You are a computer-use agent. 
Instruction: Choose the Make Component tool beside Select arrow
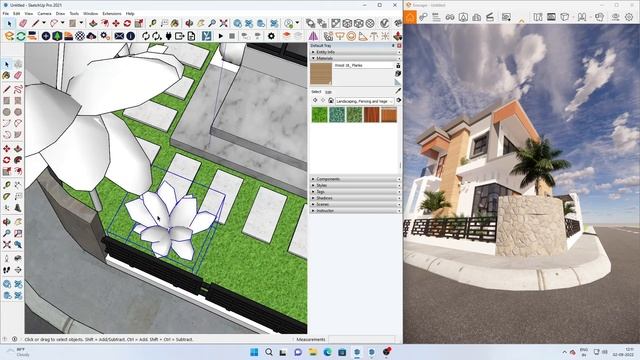tap(18, 64)
